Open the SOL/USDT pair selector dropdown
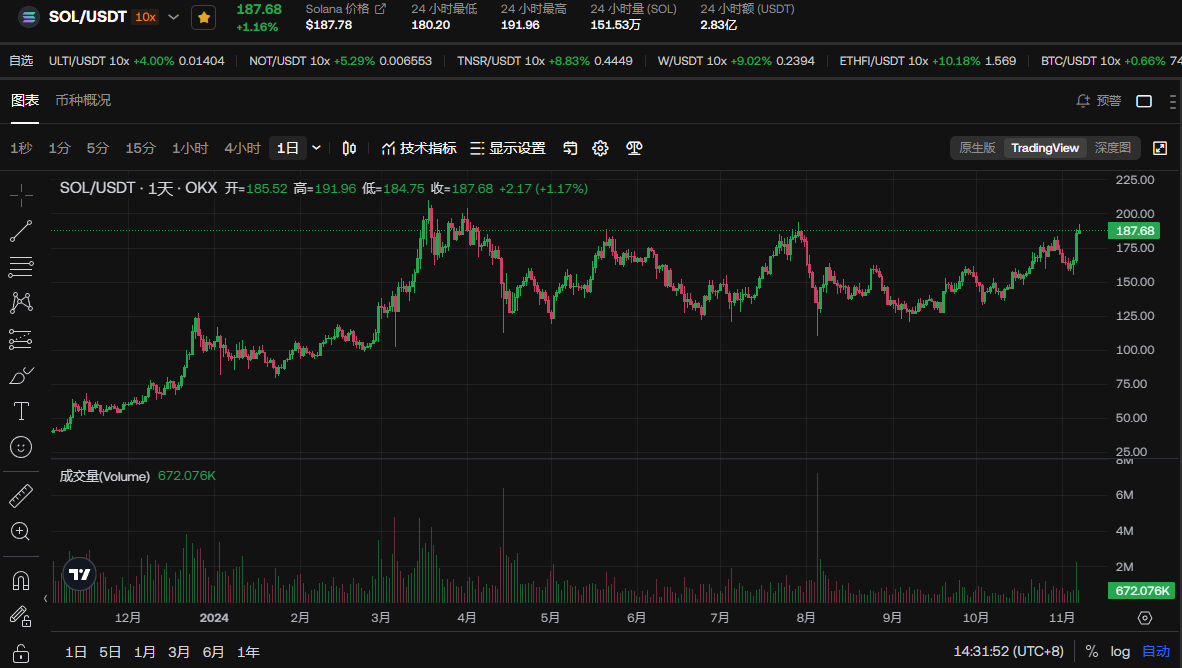The height and width of the screenshot is (668, 1182). 174,17
